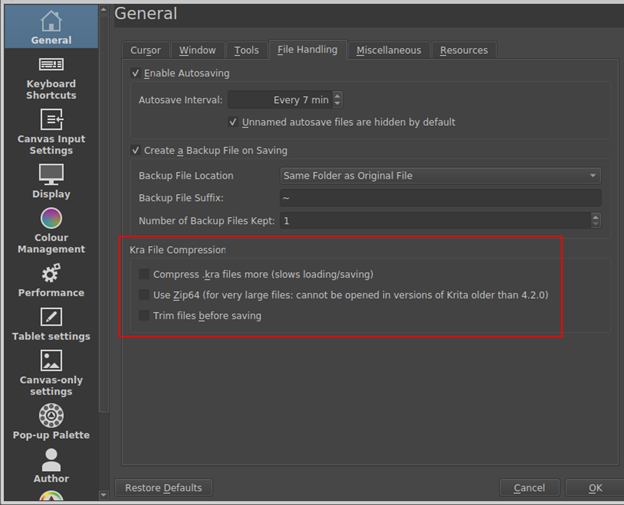The image size is (624, 505).
Task: Click the Autosave Interval value field
Action: pos(281,100)
